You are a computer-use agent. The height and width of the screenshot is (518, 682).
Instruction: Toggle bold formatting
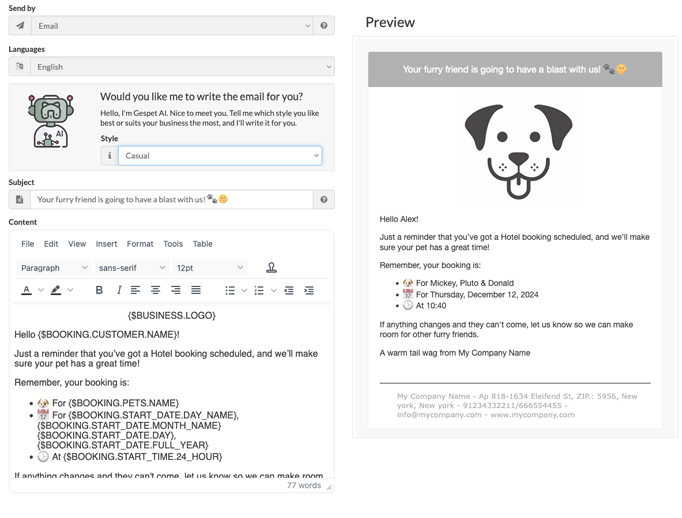(99, 290)
